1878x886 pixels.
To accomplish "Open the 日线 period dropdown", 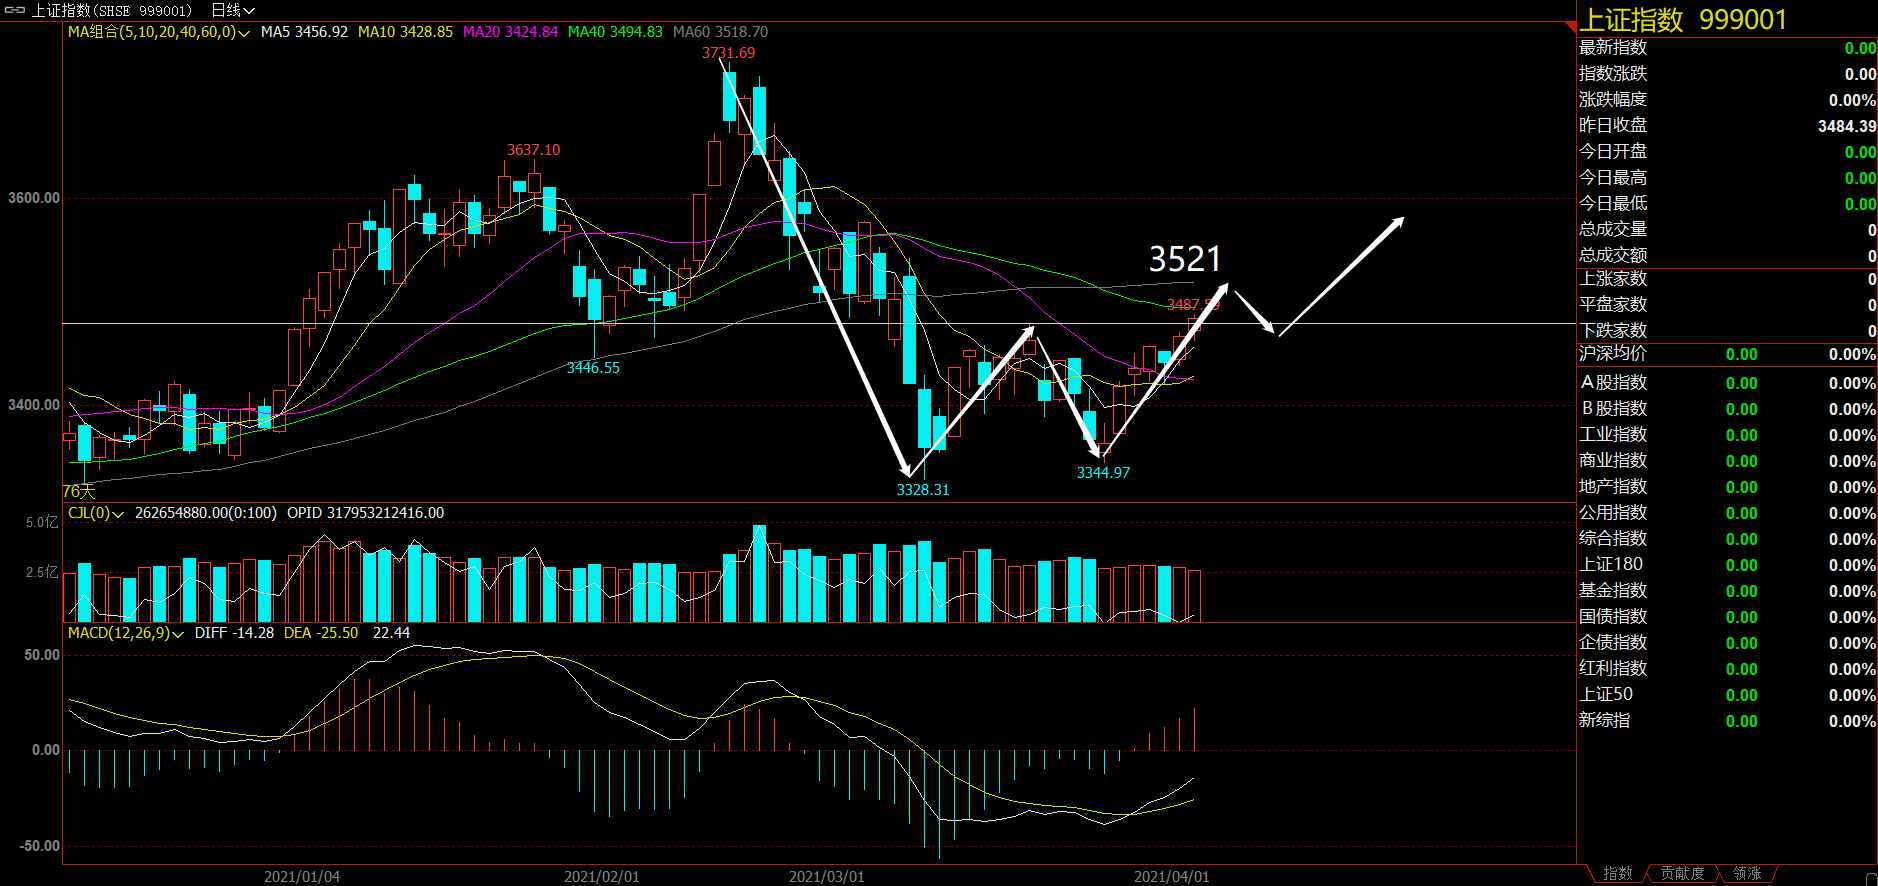I will click(233, 10).
